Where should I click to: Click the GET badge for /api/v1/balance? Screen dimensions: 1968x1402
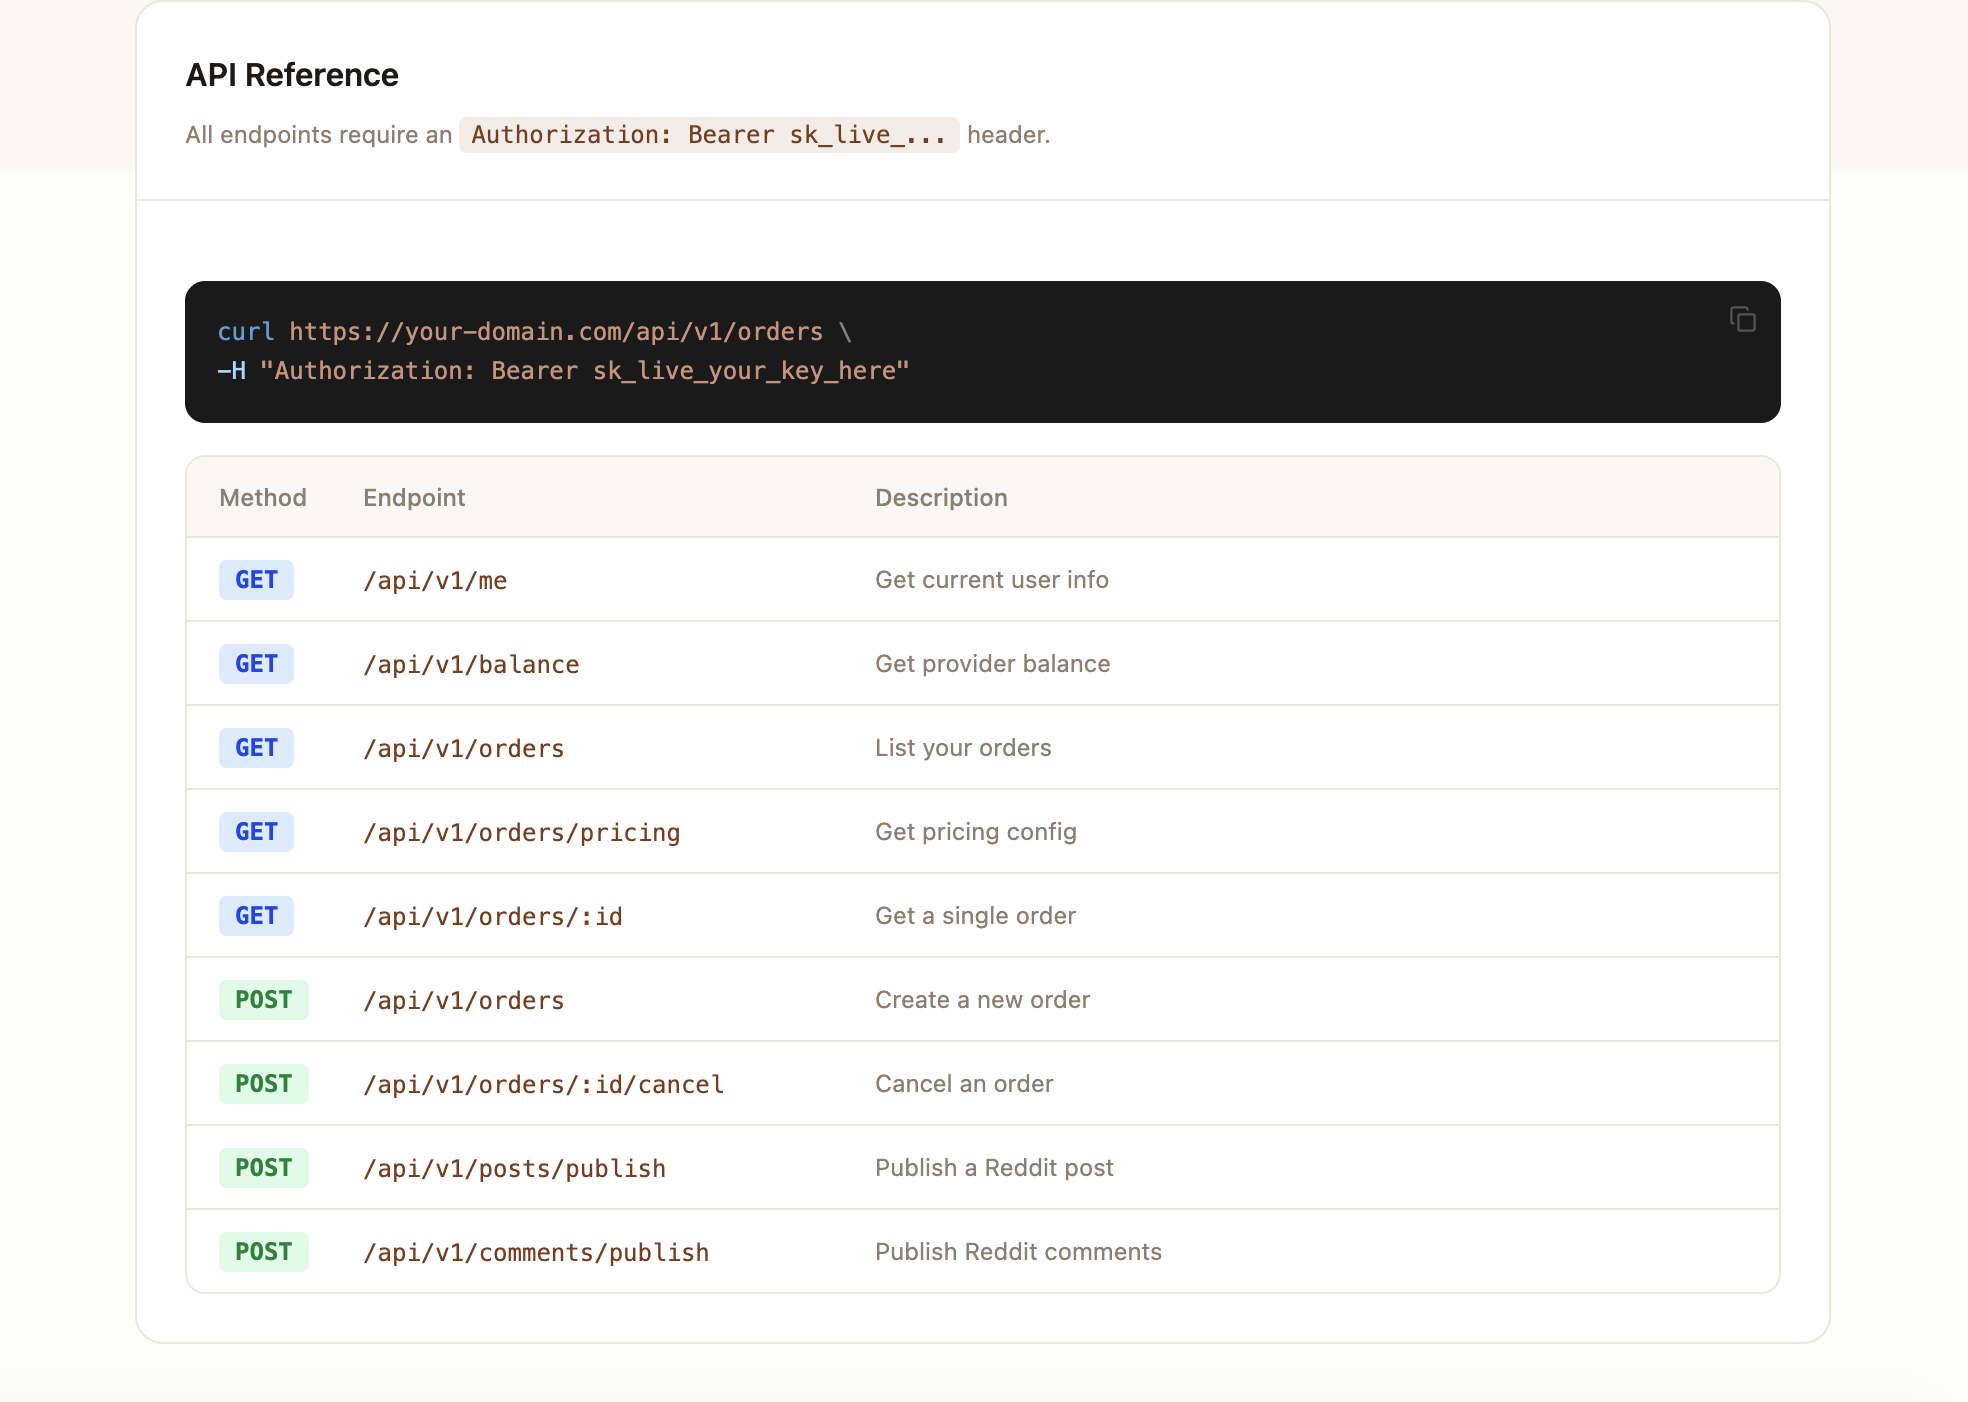click(256, 664)
